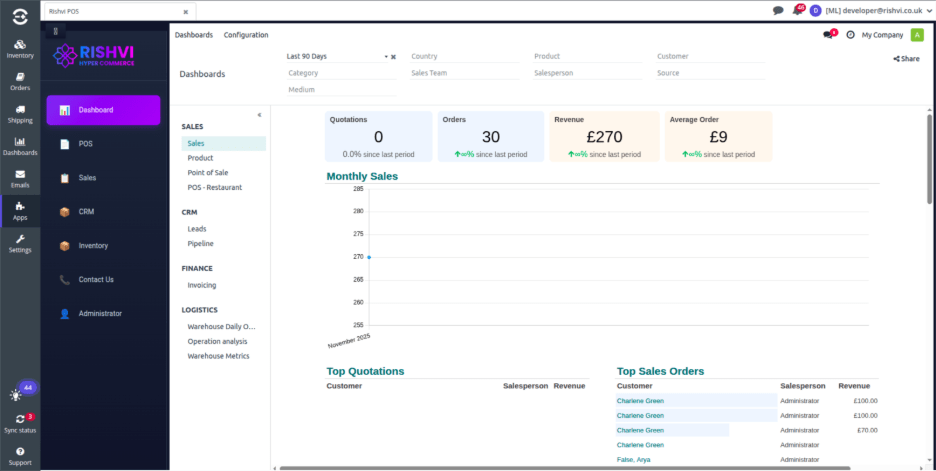Click the clock activities icon near My Company
The image size is (936, 471).
(x=850, y=35)
